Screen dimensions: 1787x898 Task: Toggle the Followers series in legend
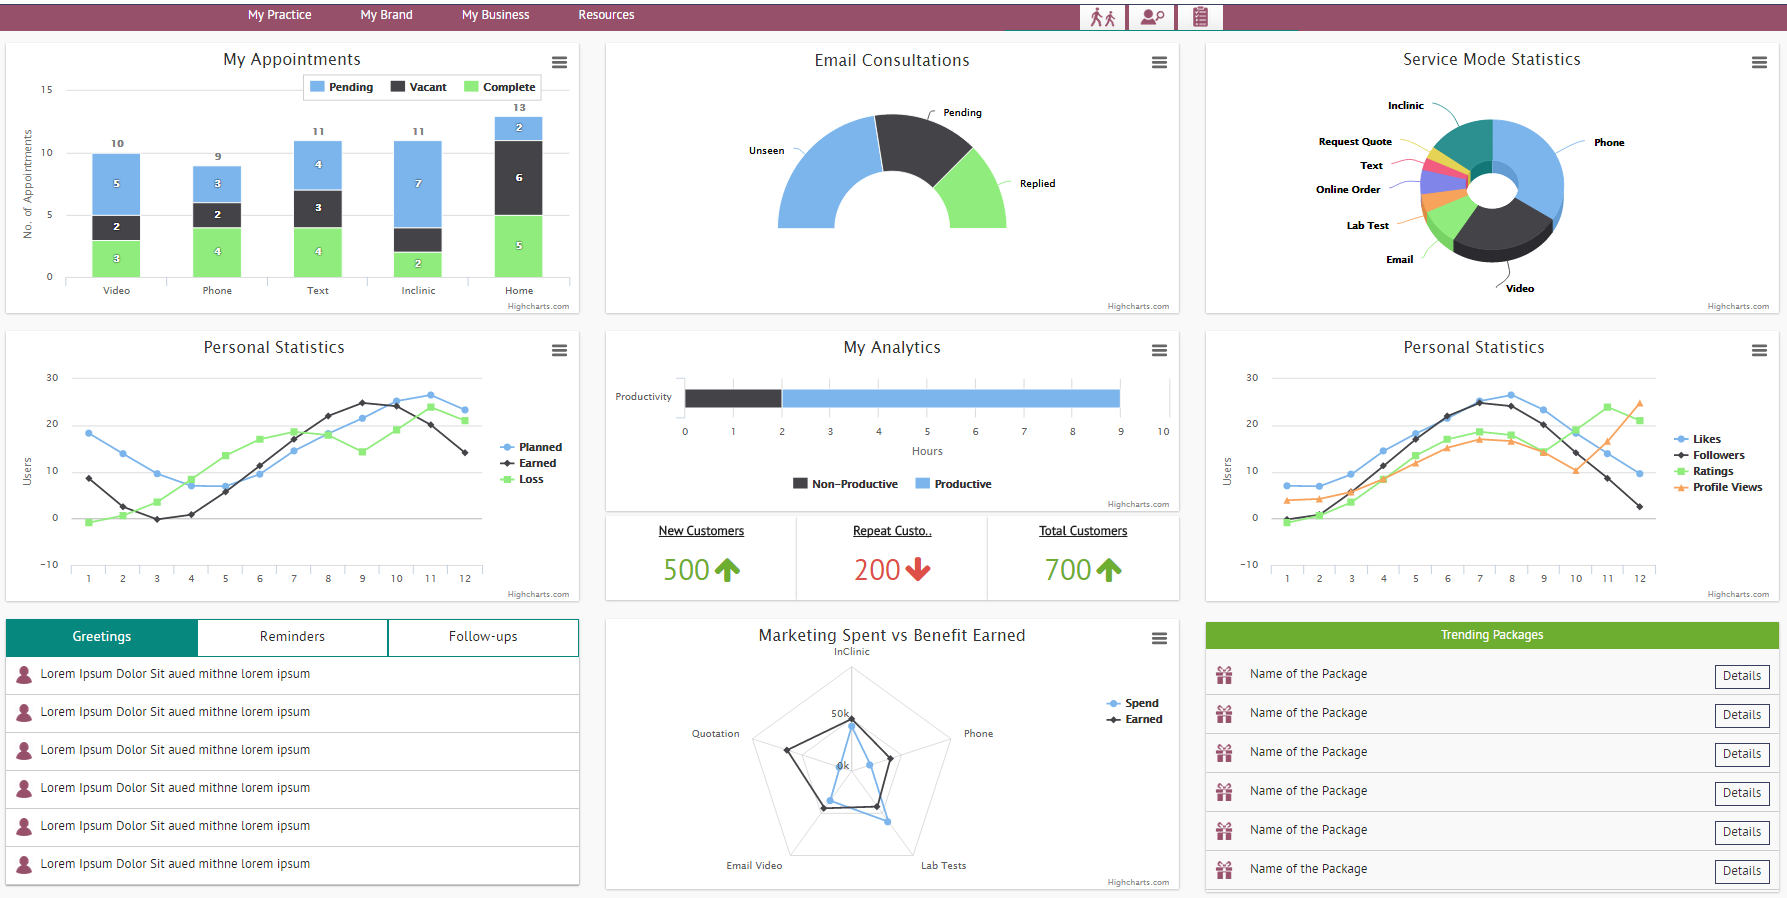pos(1709,455)
